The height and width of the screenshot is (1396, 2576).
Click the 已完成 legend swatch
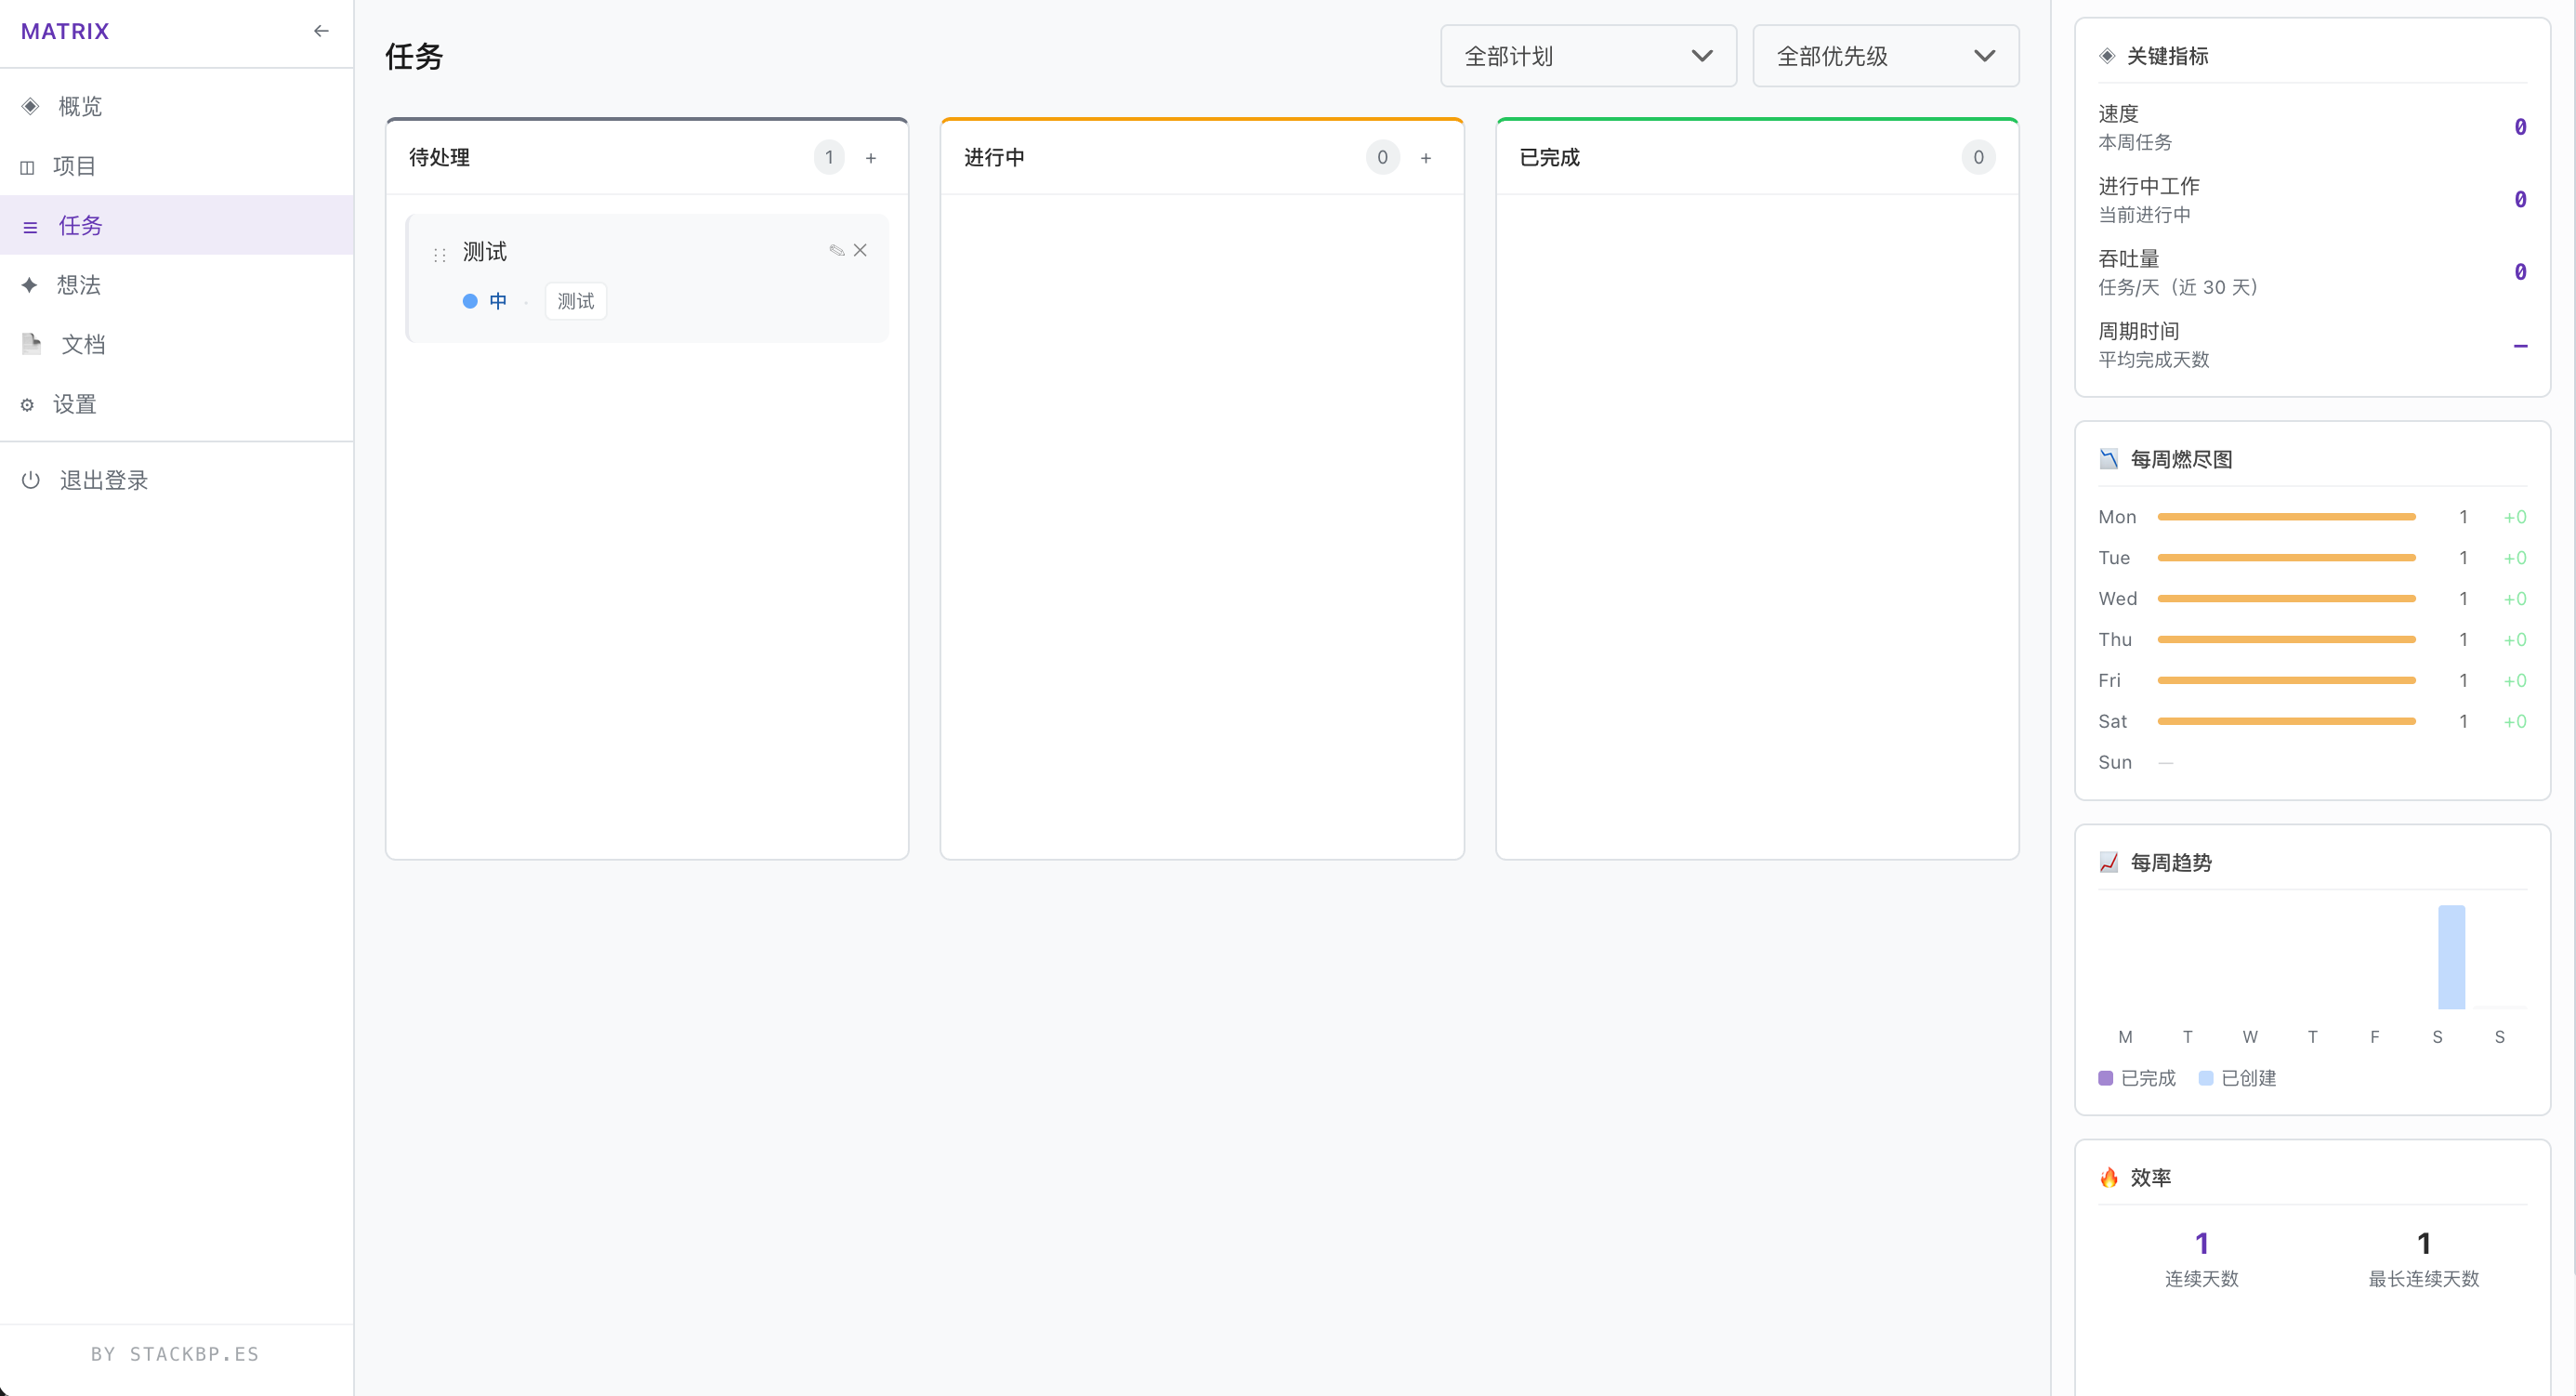click(x=2105, y=1078)
